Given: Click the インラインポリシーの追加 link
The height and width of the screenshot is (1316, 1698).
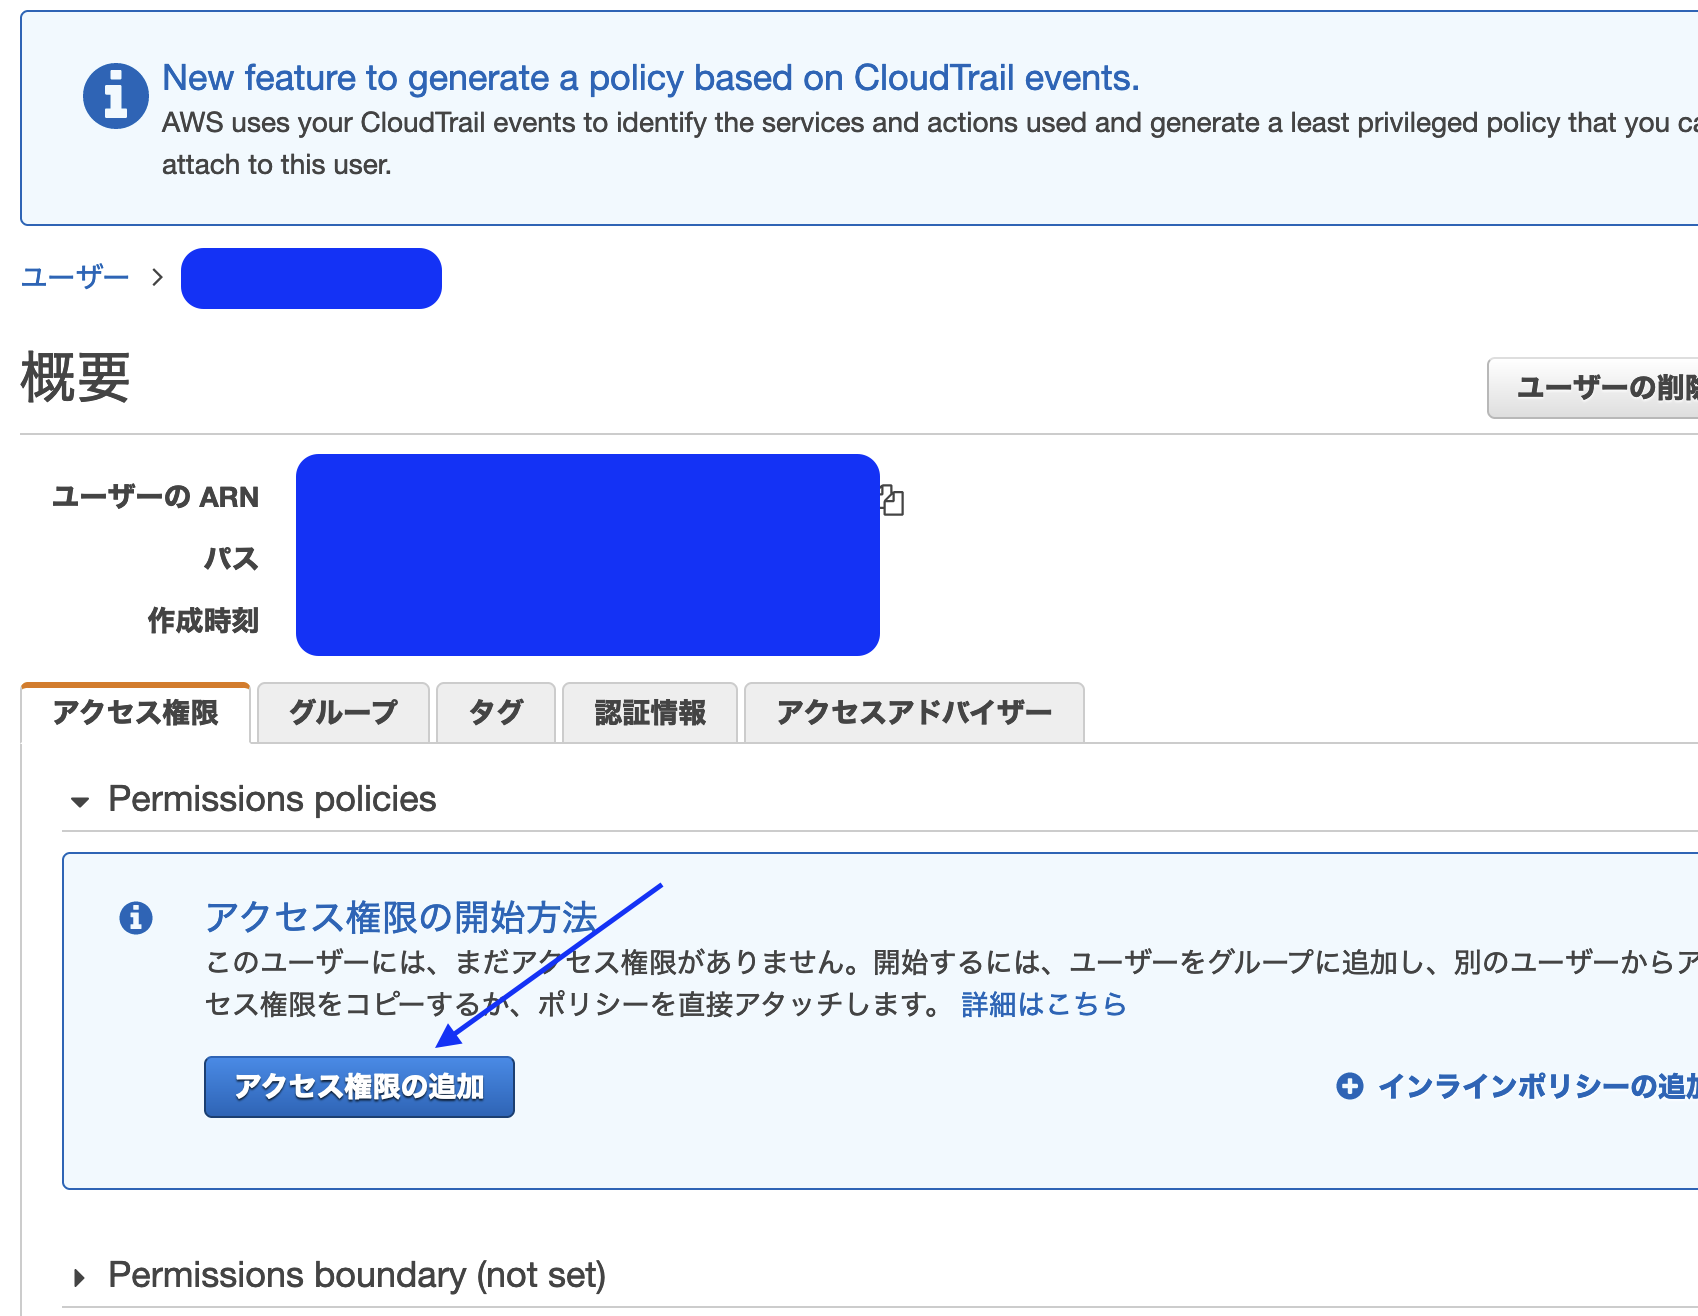Looking at the screenshot, I should coord(1535,1086).
